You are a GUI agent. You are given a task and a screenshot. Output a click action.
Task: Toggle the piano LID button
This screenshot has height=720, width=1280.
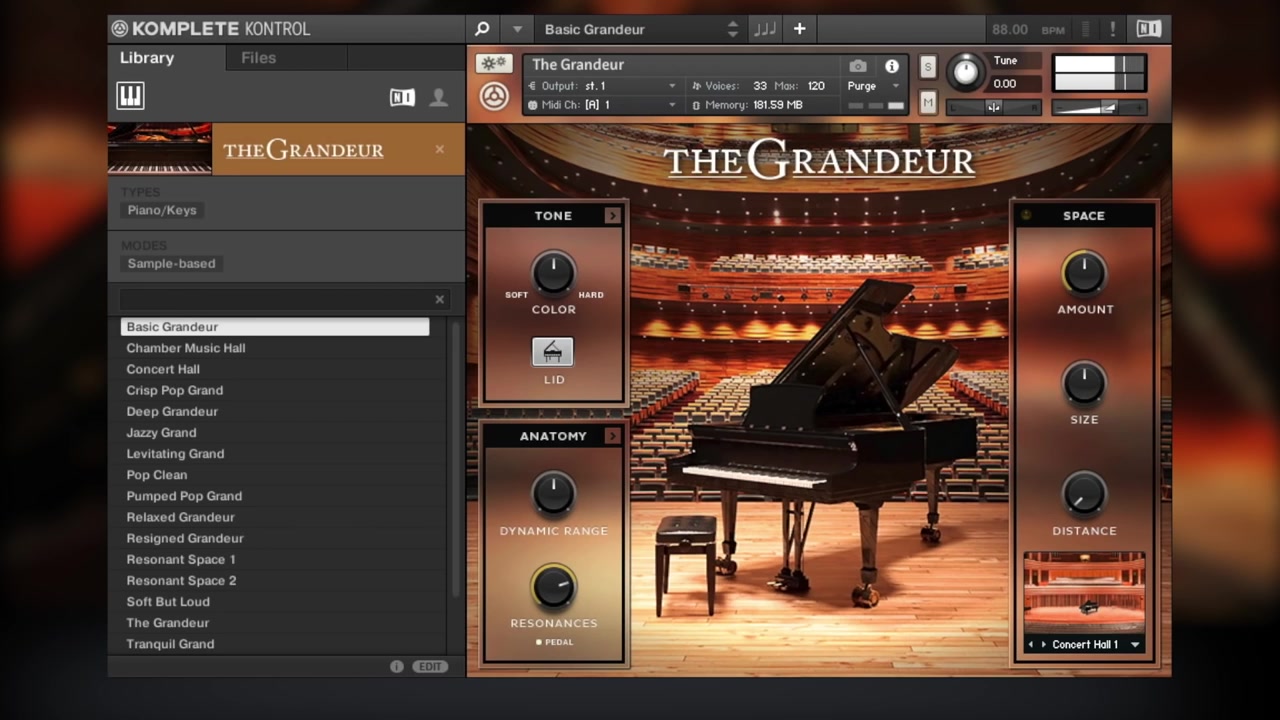pyautogui.click(x=552, y=352)
